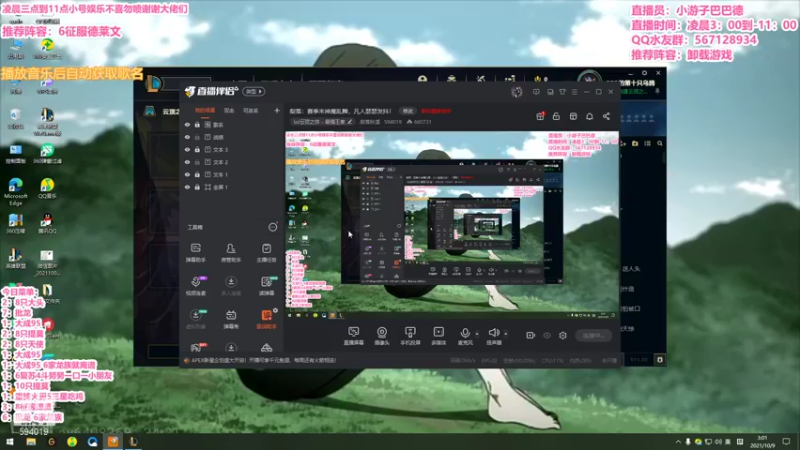Toggle lock on 文本 3 source
This screenshot has height=450, width=800.
click(197, 149)
